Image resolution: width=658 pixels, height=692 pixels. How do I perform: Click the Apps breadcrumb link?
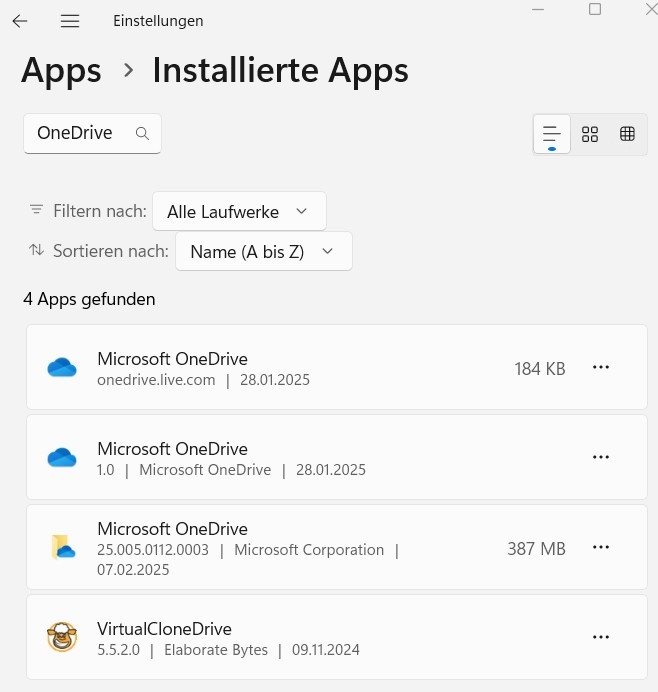pos(61,71)
